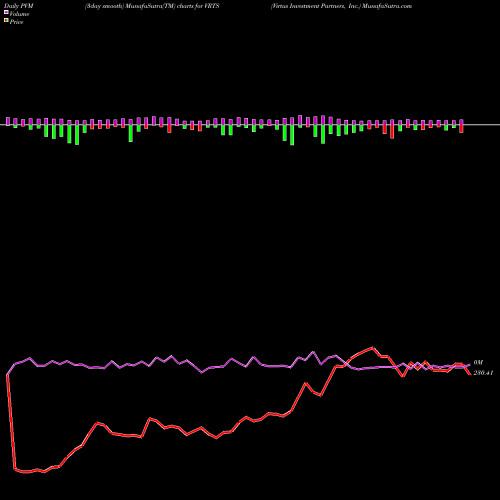Click the '0M' volume value label

click(478, 363)
